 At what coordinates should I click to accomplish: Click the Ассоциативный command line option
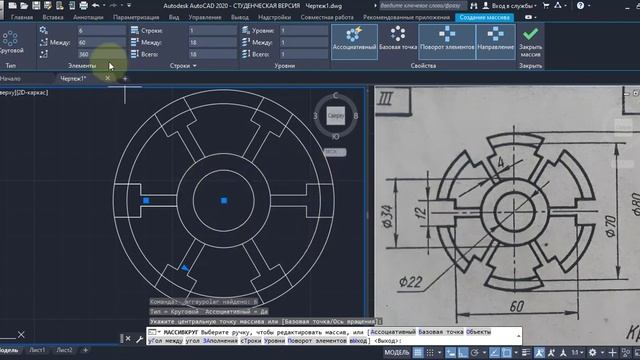coord(393,332)
